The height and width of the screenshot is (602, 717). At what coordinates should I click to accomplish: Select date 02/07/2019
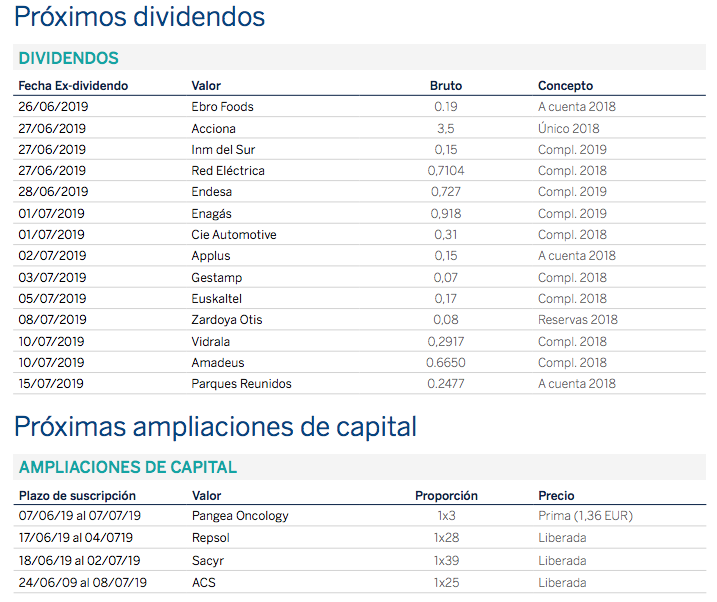(x=52, y=256)
